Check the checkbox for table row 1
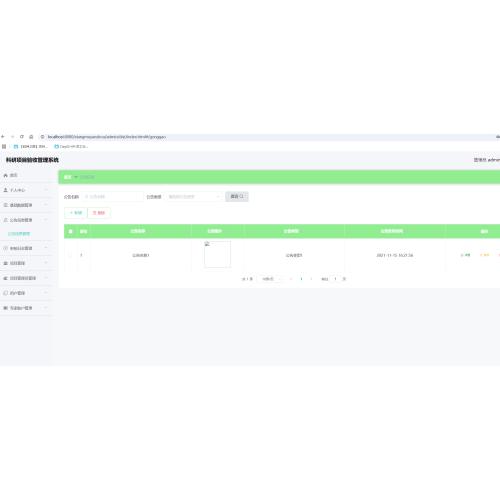The image size is (500, 500). (70, 255)
